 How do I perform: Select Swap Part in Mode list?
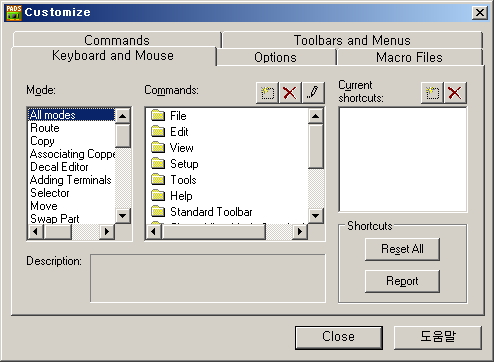point(71,219)
